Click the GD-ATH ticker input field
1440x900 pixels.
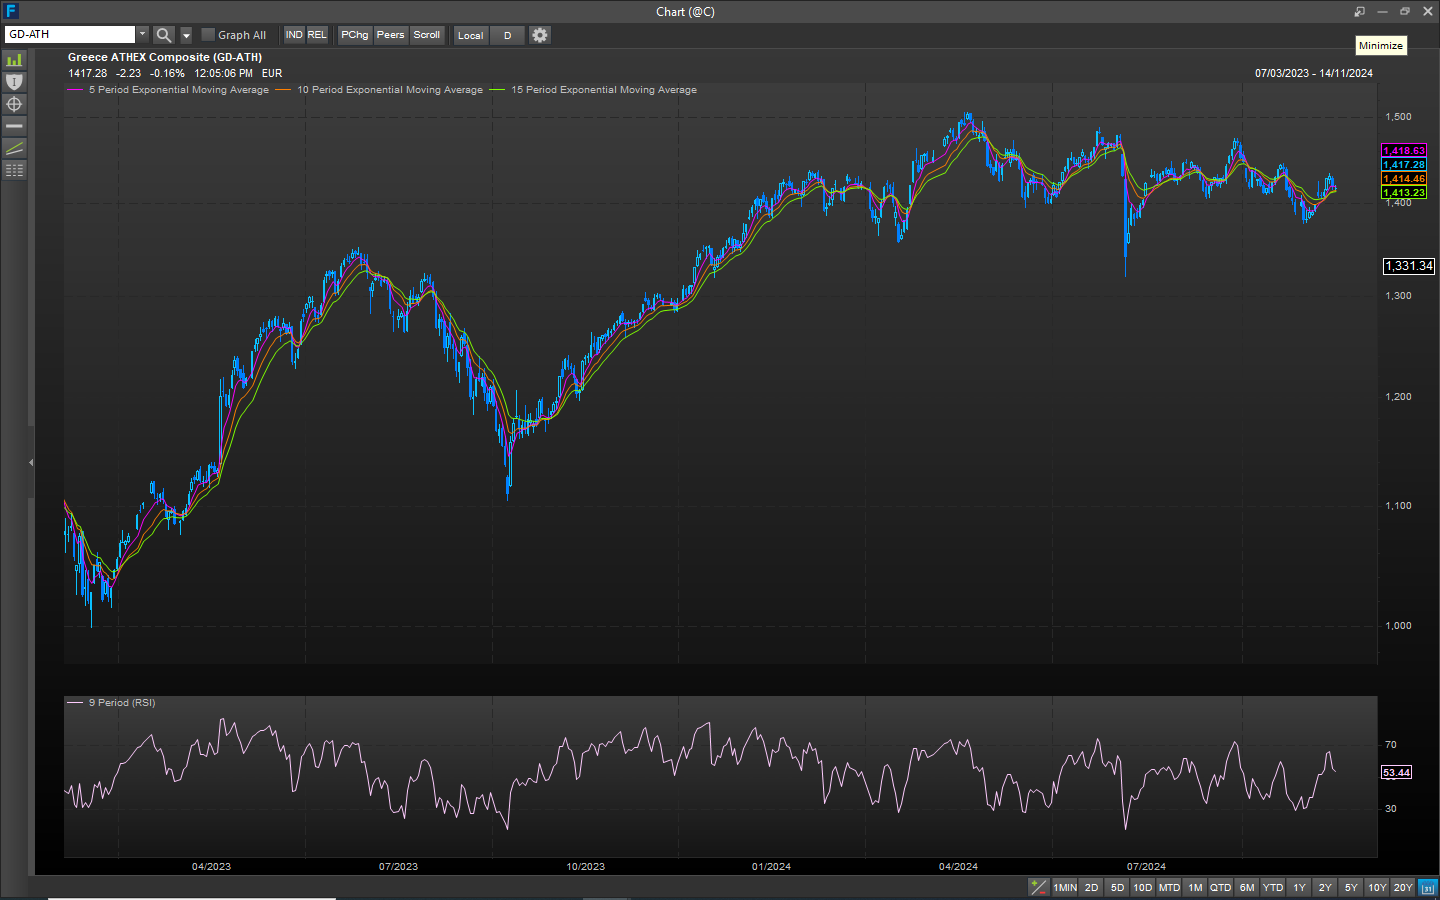pyautogui.click(x=70, y=34)
